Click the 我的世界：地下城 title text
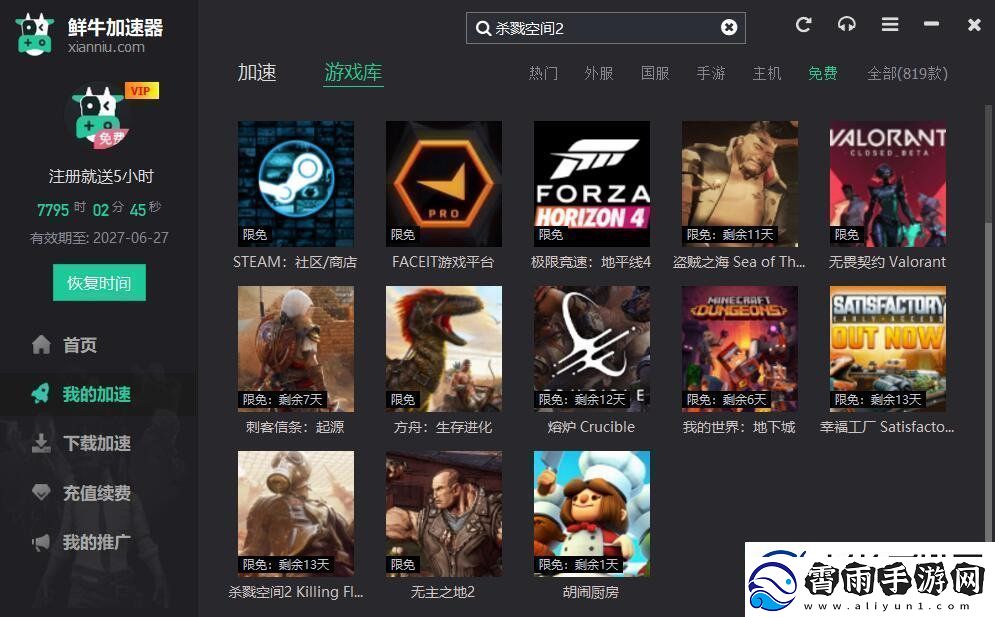Screen dimensions: 995x617 [x=739, y=427]
